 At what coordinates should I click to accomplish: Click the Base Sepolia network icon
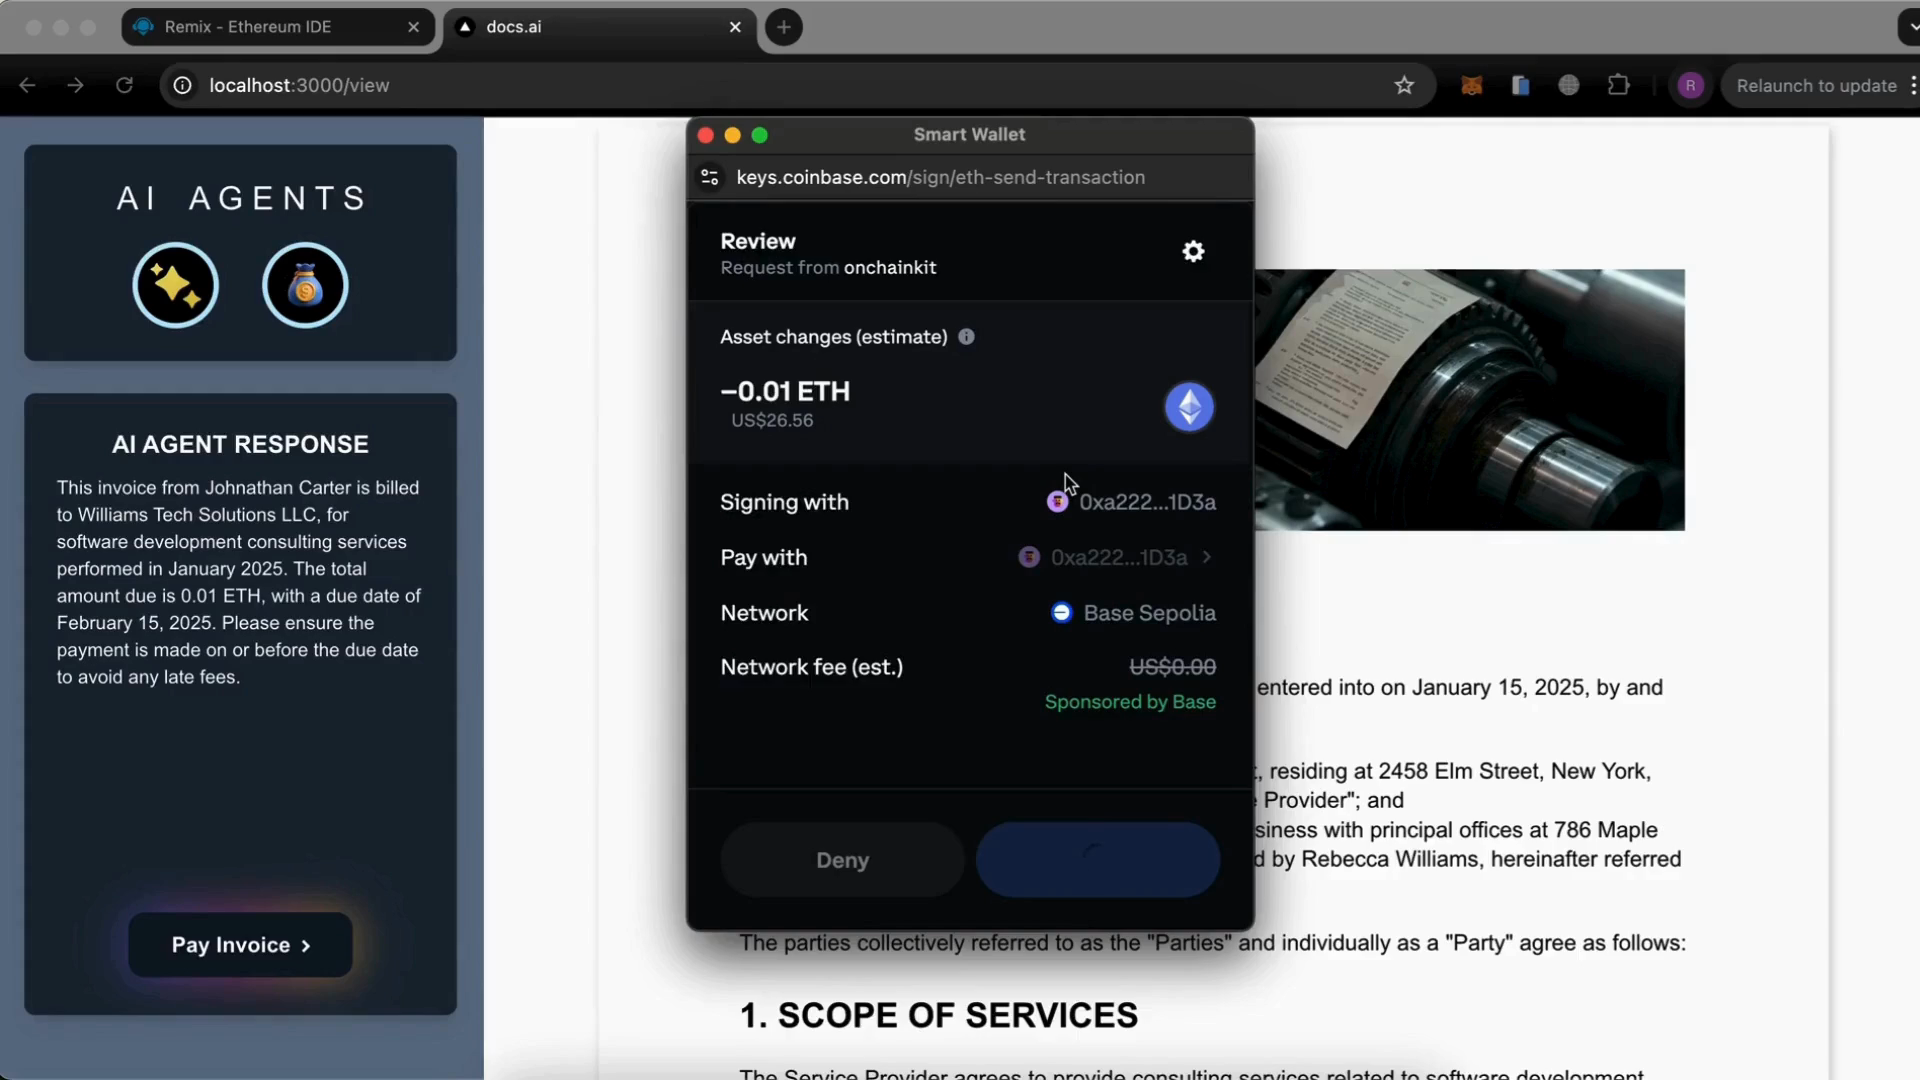(x=1061, y=613)
